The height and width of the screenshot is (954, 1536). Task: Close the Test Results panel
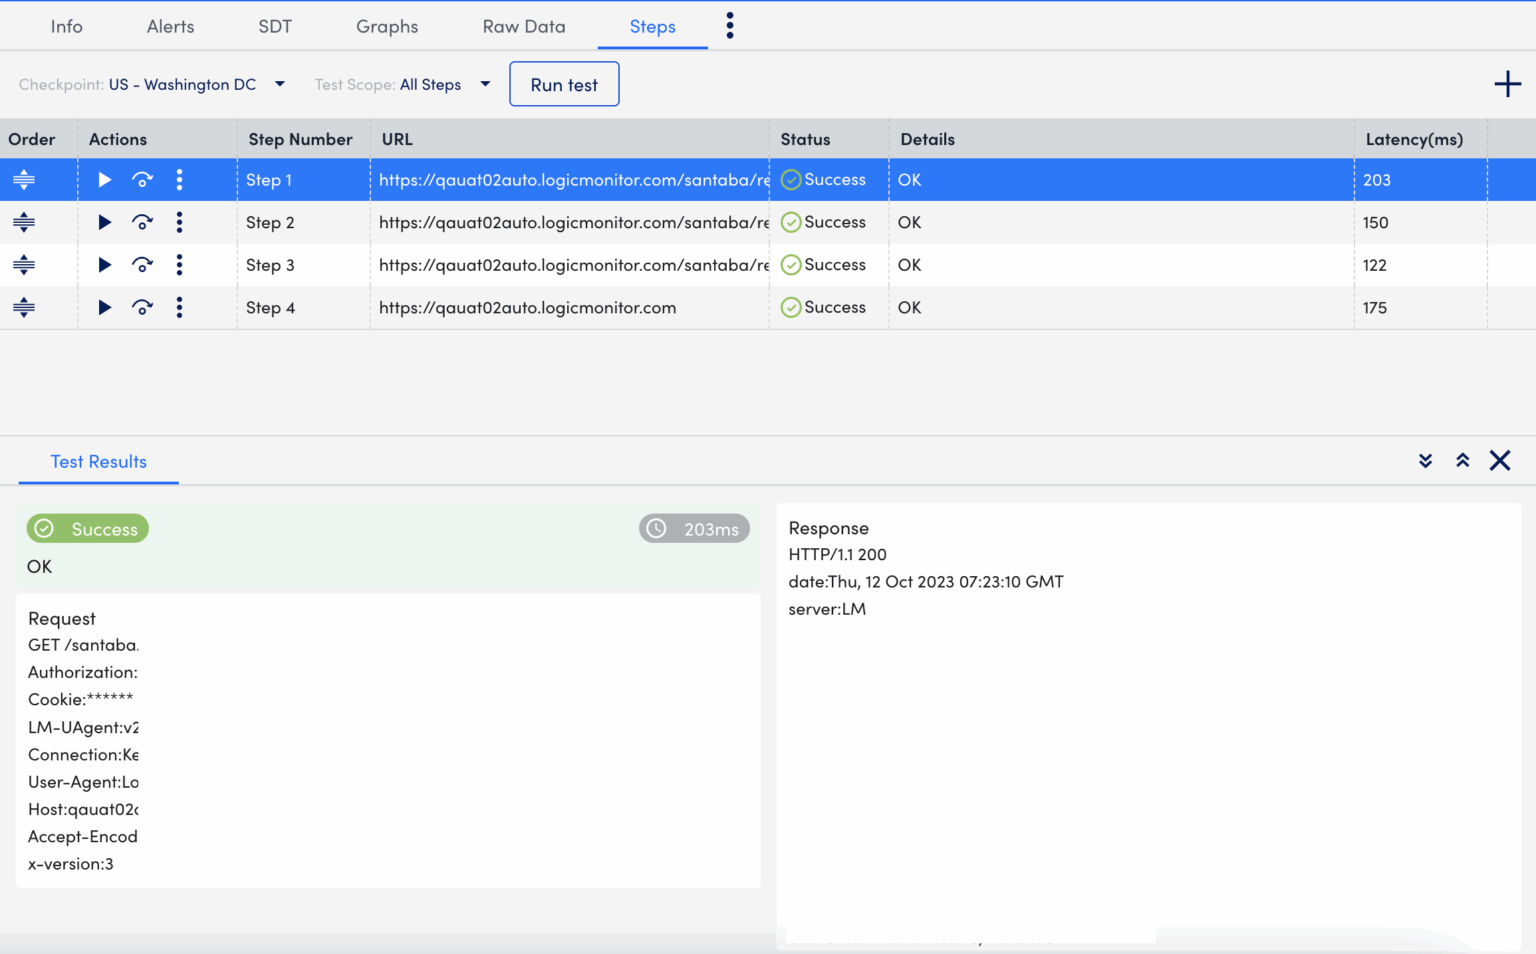(x=1500, y=460)
